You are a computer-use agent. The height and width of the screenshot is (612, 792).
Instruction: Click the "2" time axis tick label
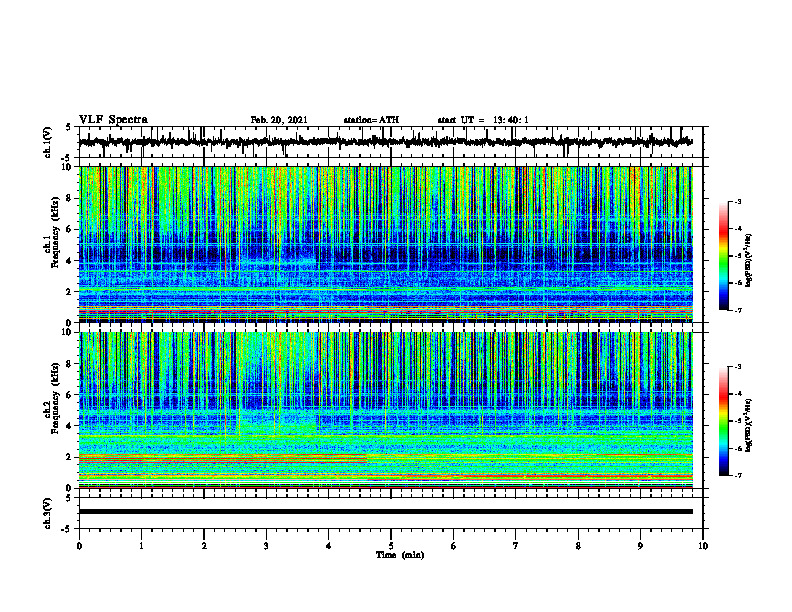204,546
